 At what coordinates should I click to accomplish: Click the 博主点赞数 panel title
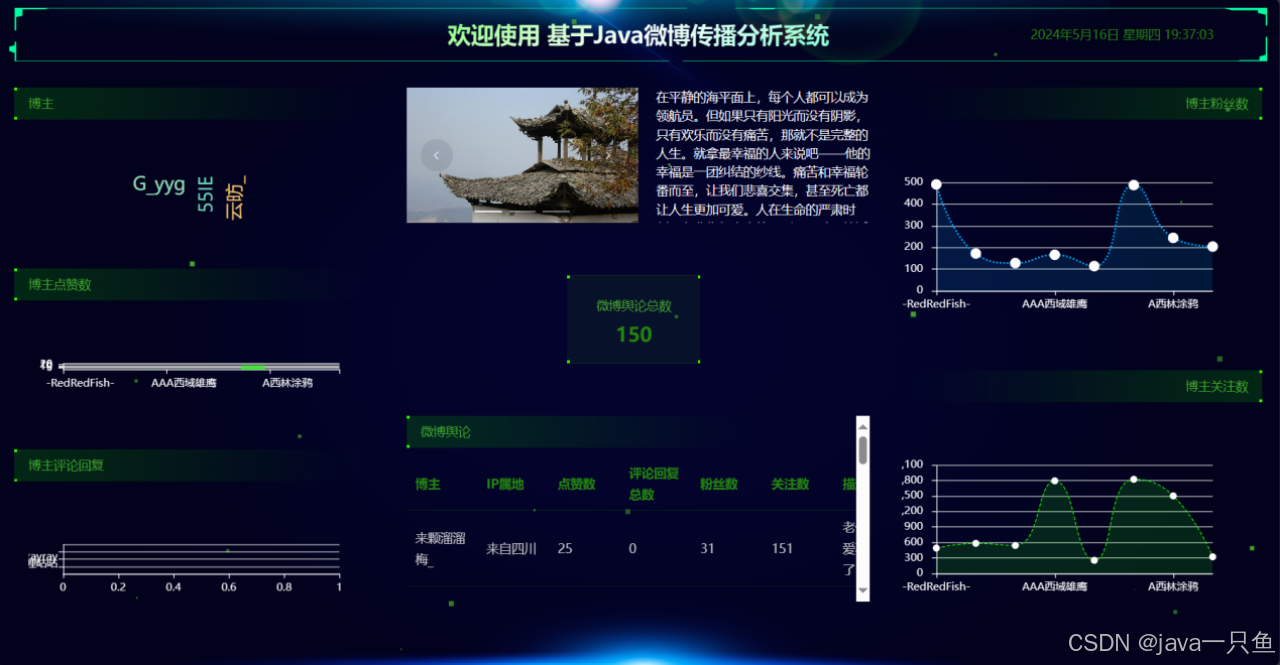coord(60,285)
